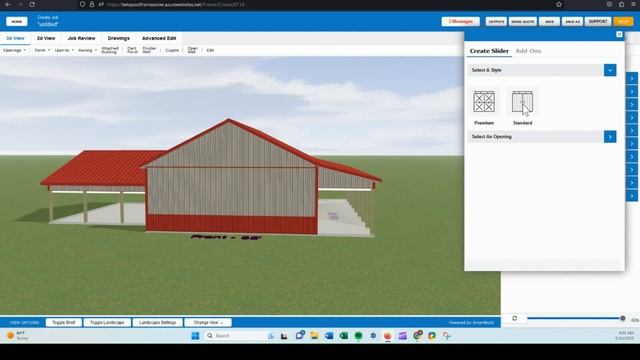The height and width of the screenshot is (360, 640).
Task: Expand the Openings dropdown
Action: point(14,50)
